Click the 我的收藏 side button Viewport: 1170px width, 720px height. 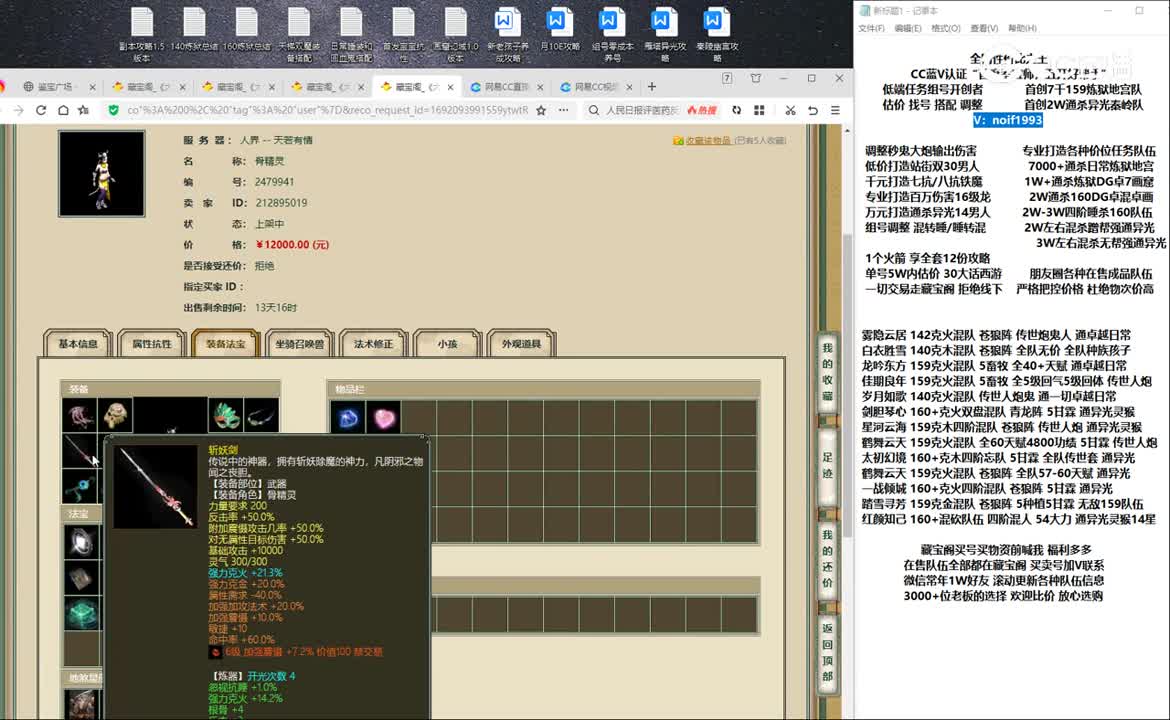click(x=827, y=372)
